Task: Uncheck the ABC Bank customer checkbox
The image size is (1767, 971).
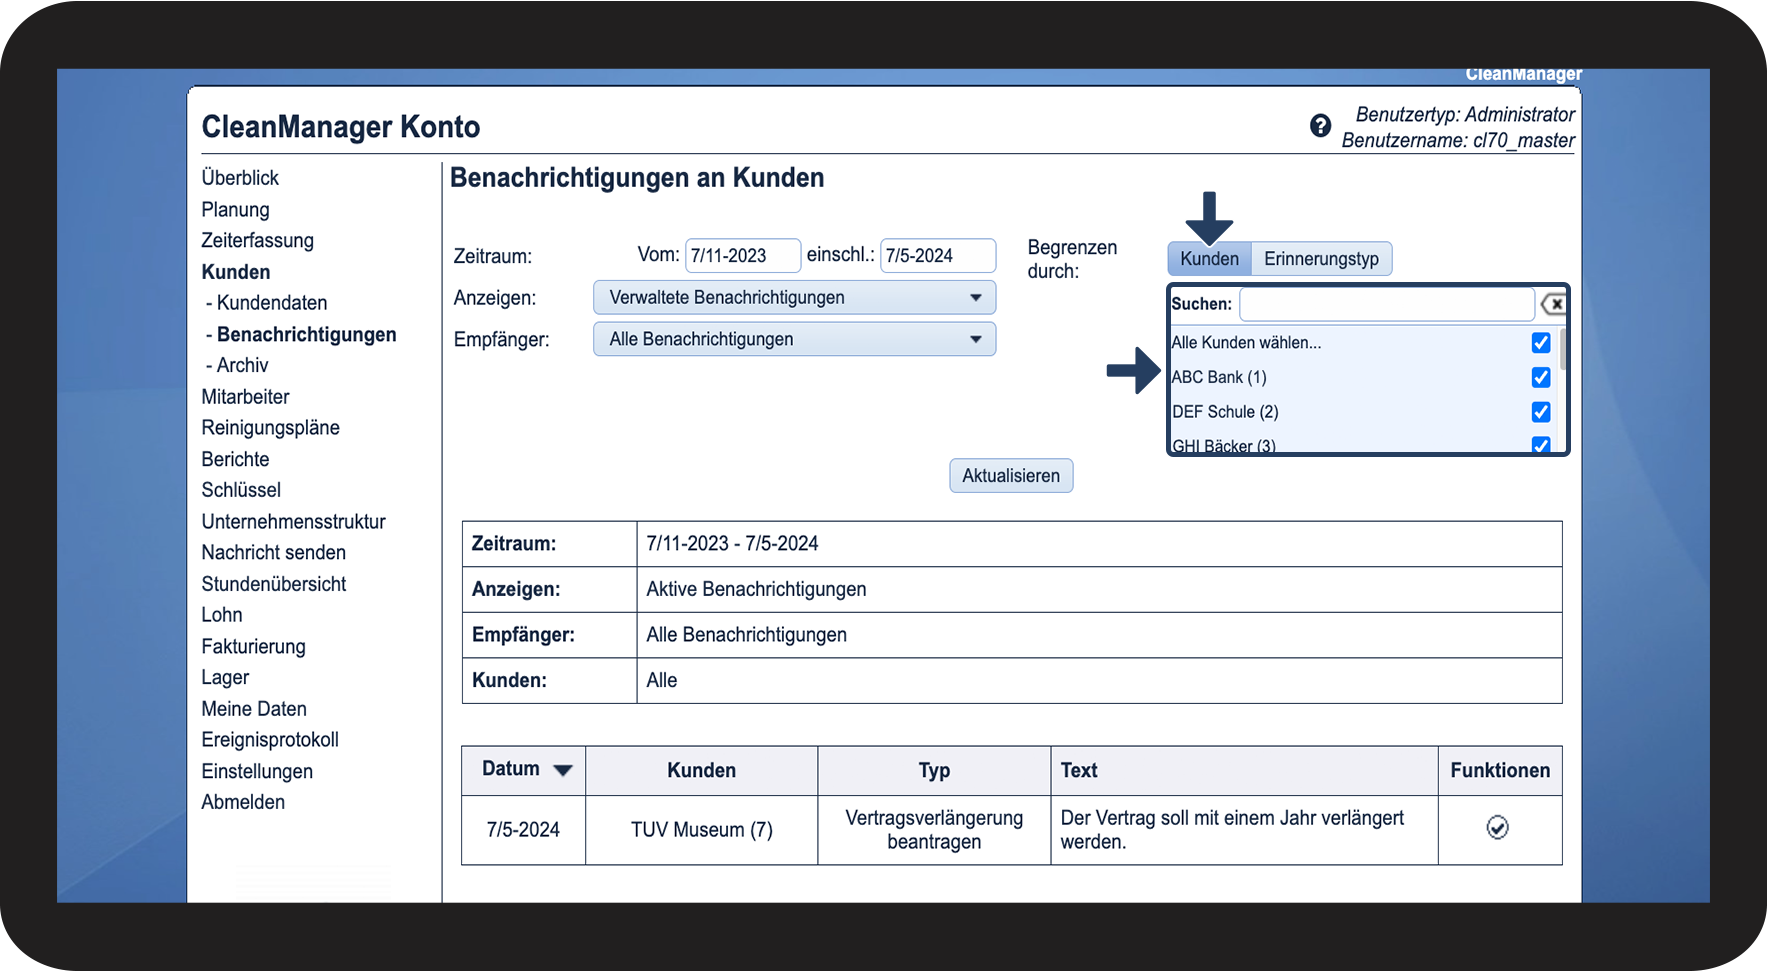Action: point(1540,377)
